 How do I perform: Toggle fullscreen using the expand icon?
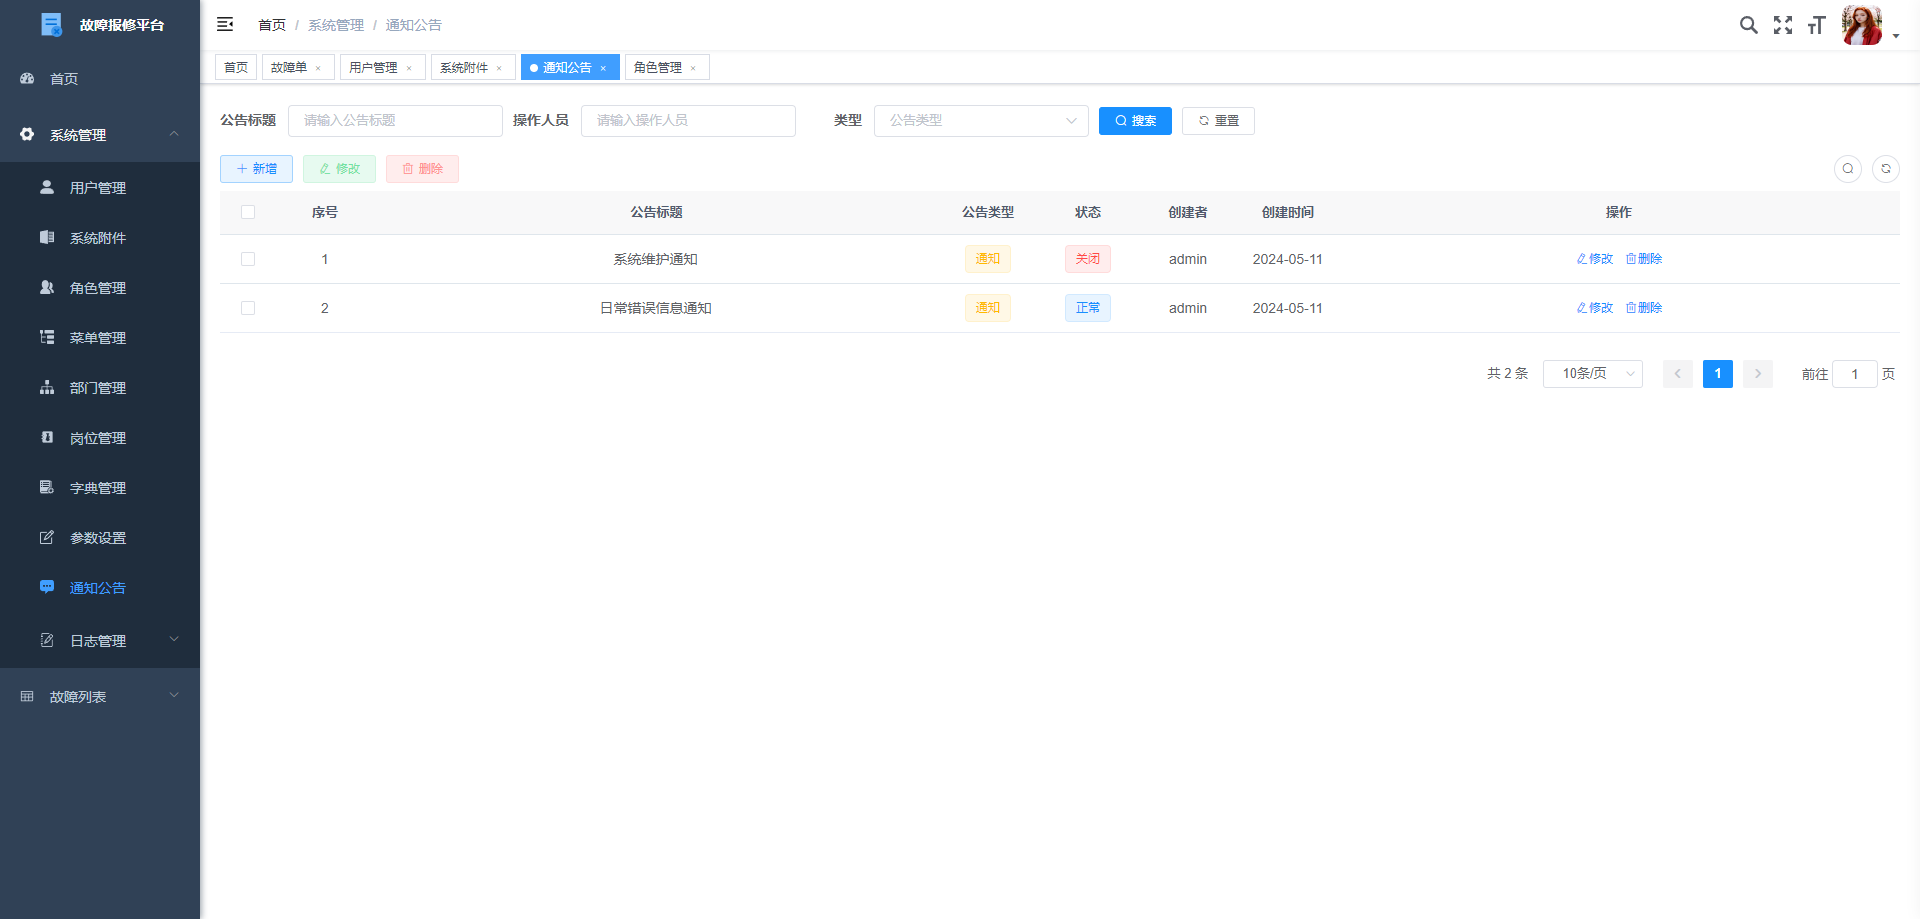1783,25
